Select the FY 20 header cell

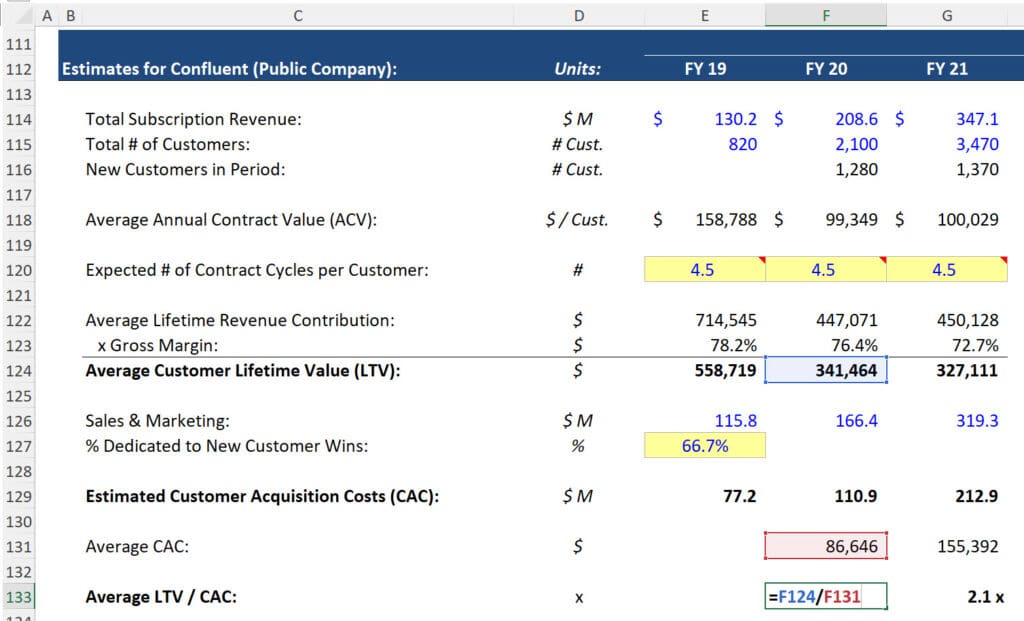(x=825, y=68)
